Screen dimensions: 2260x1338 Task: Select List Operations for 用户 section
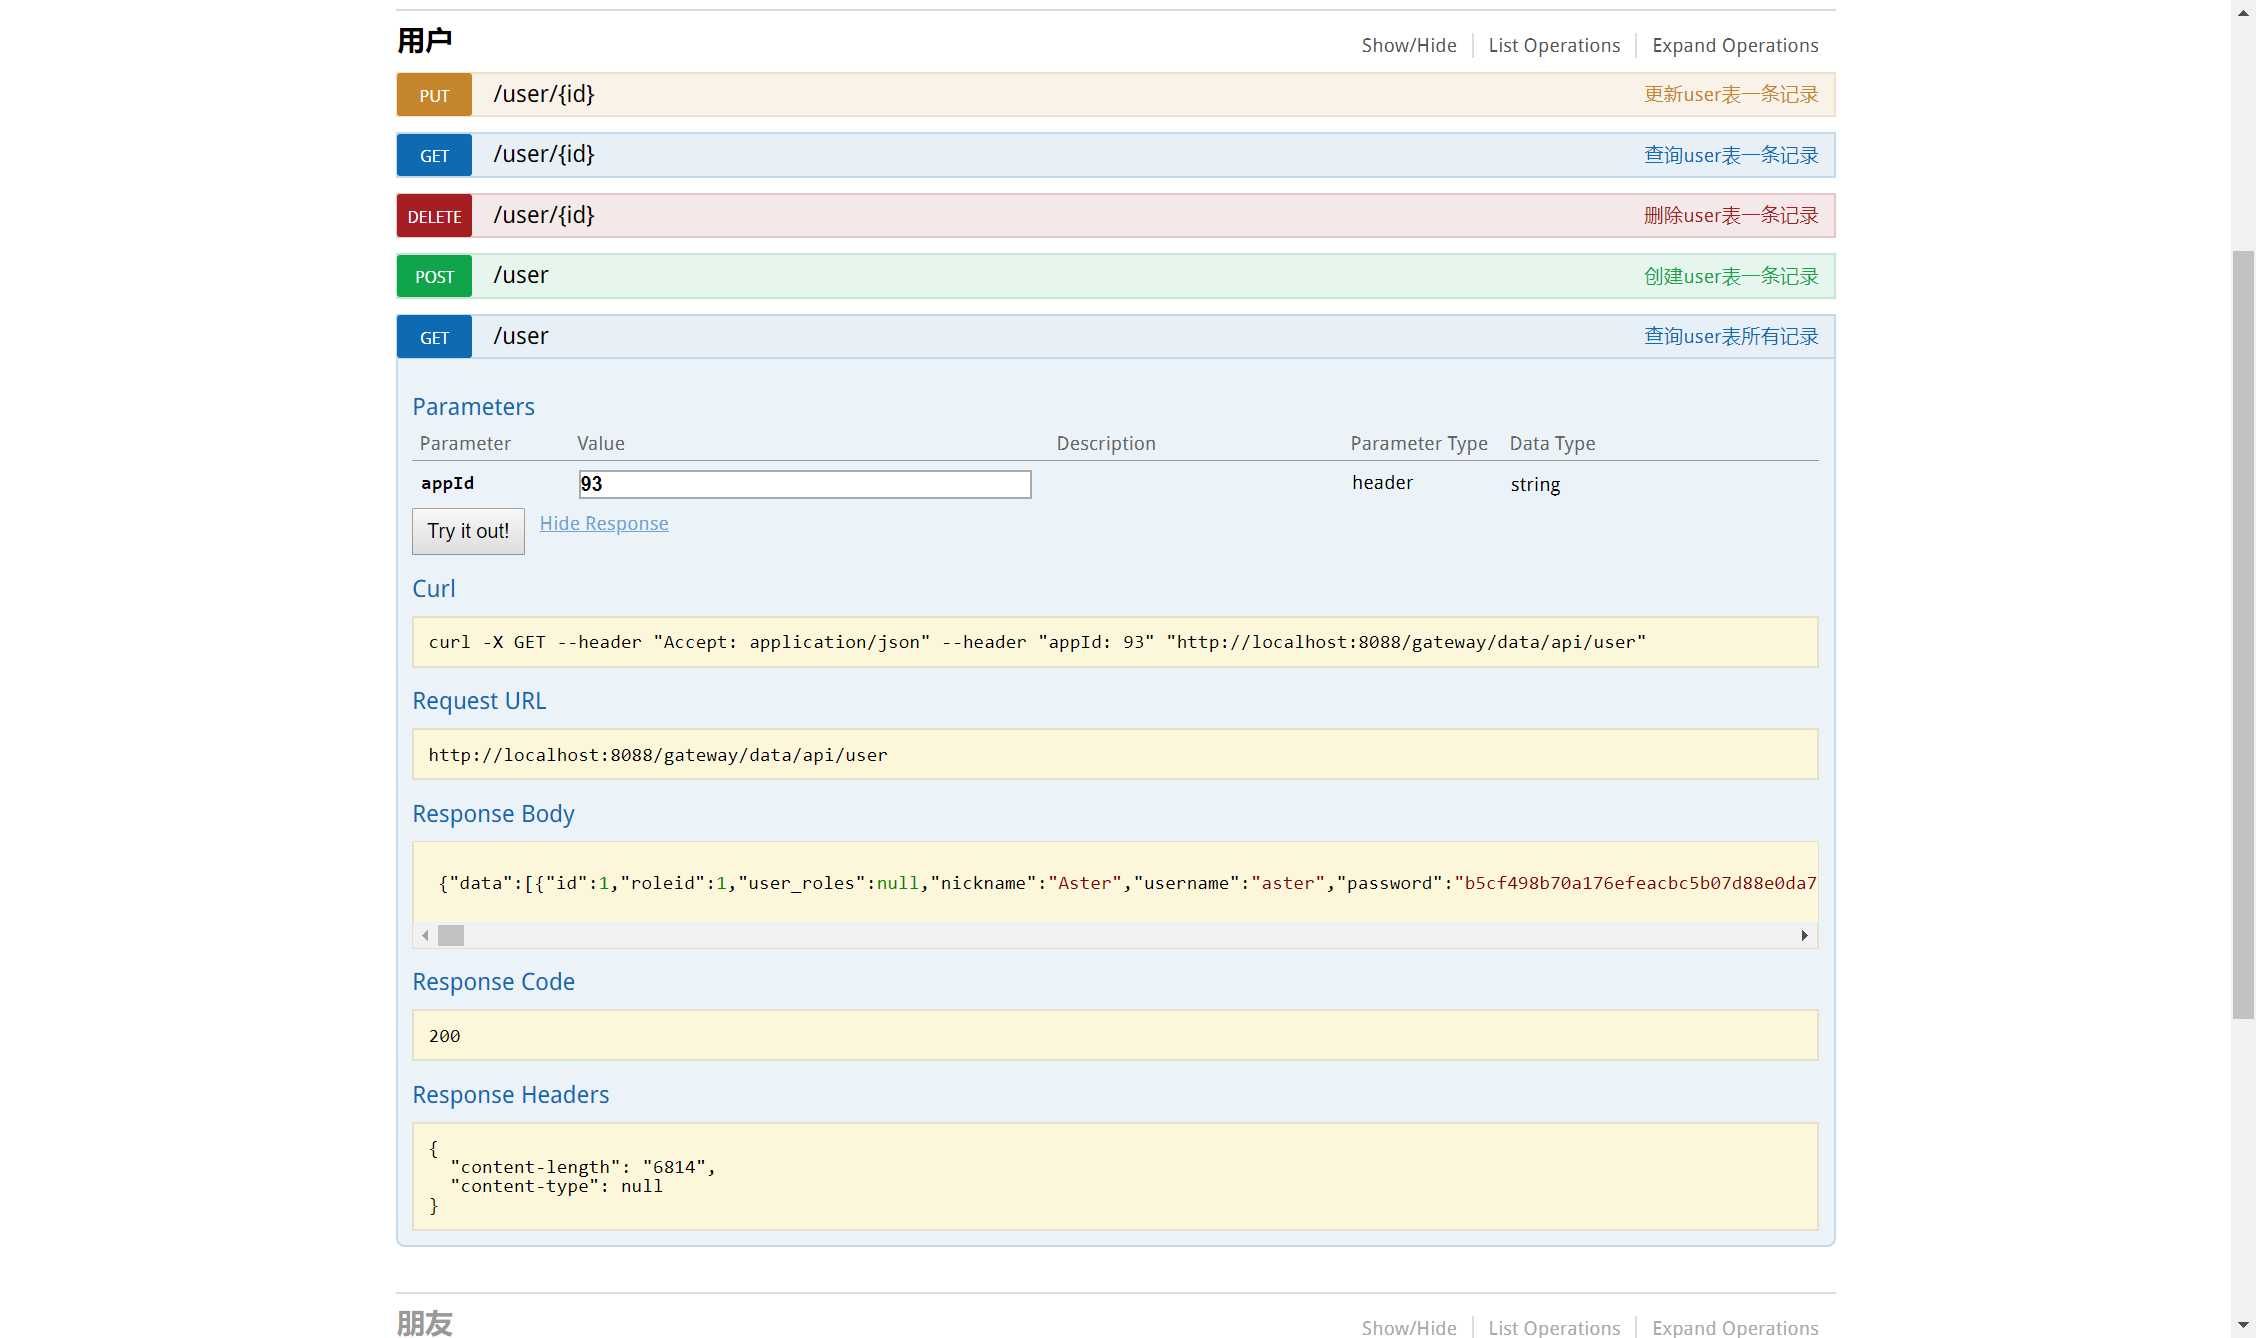point(1554,45)
